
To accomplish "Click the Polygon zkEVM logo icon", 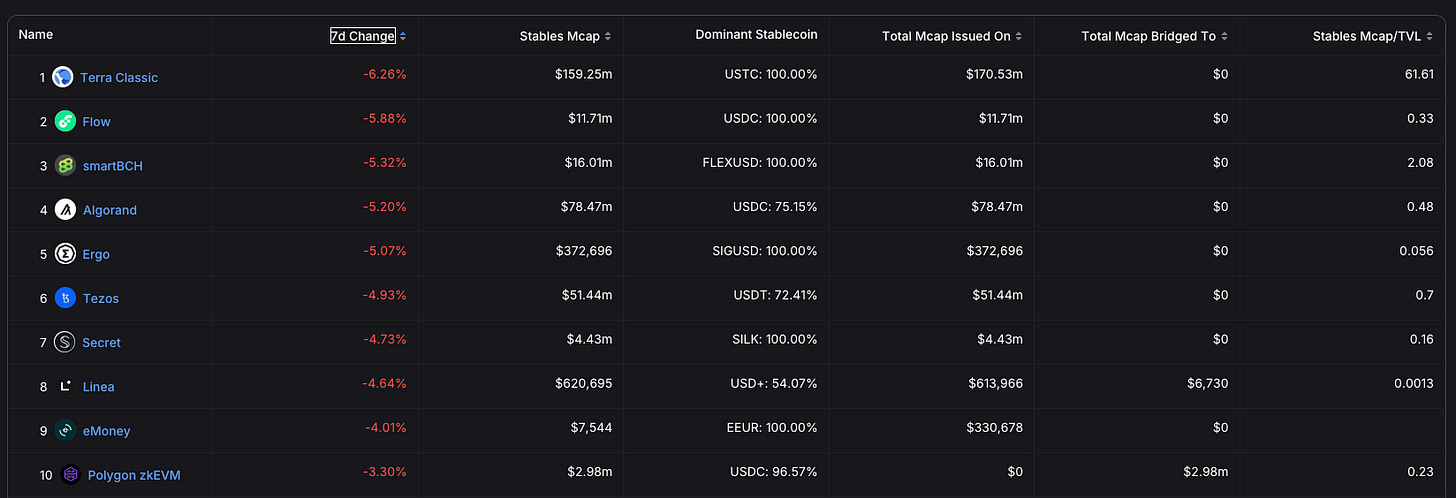I will point(70,475).
